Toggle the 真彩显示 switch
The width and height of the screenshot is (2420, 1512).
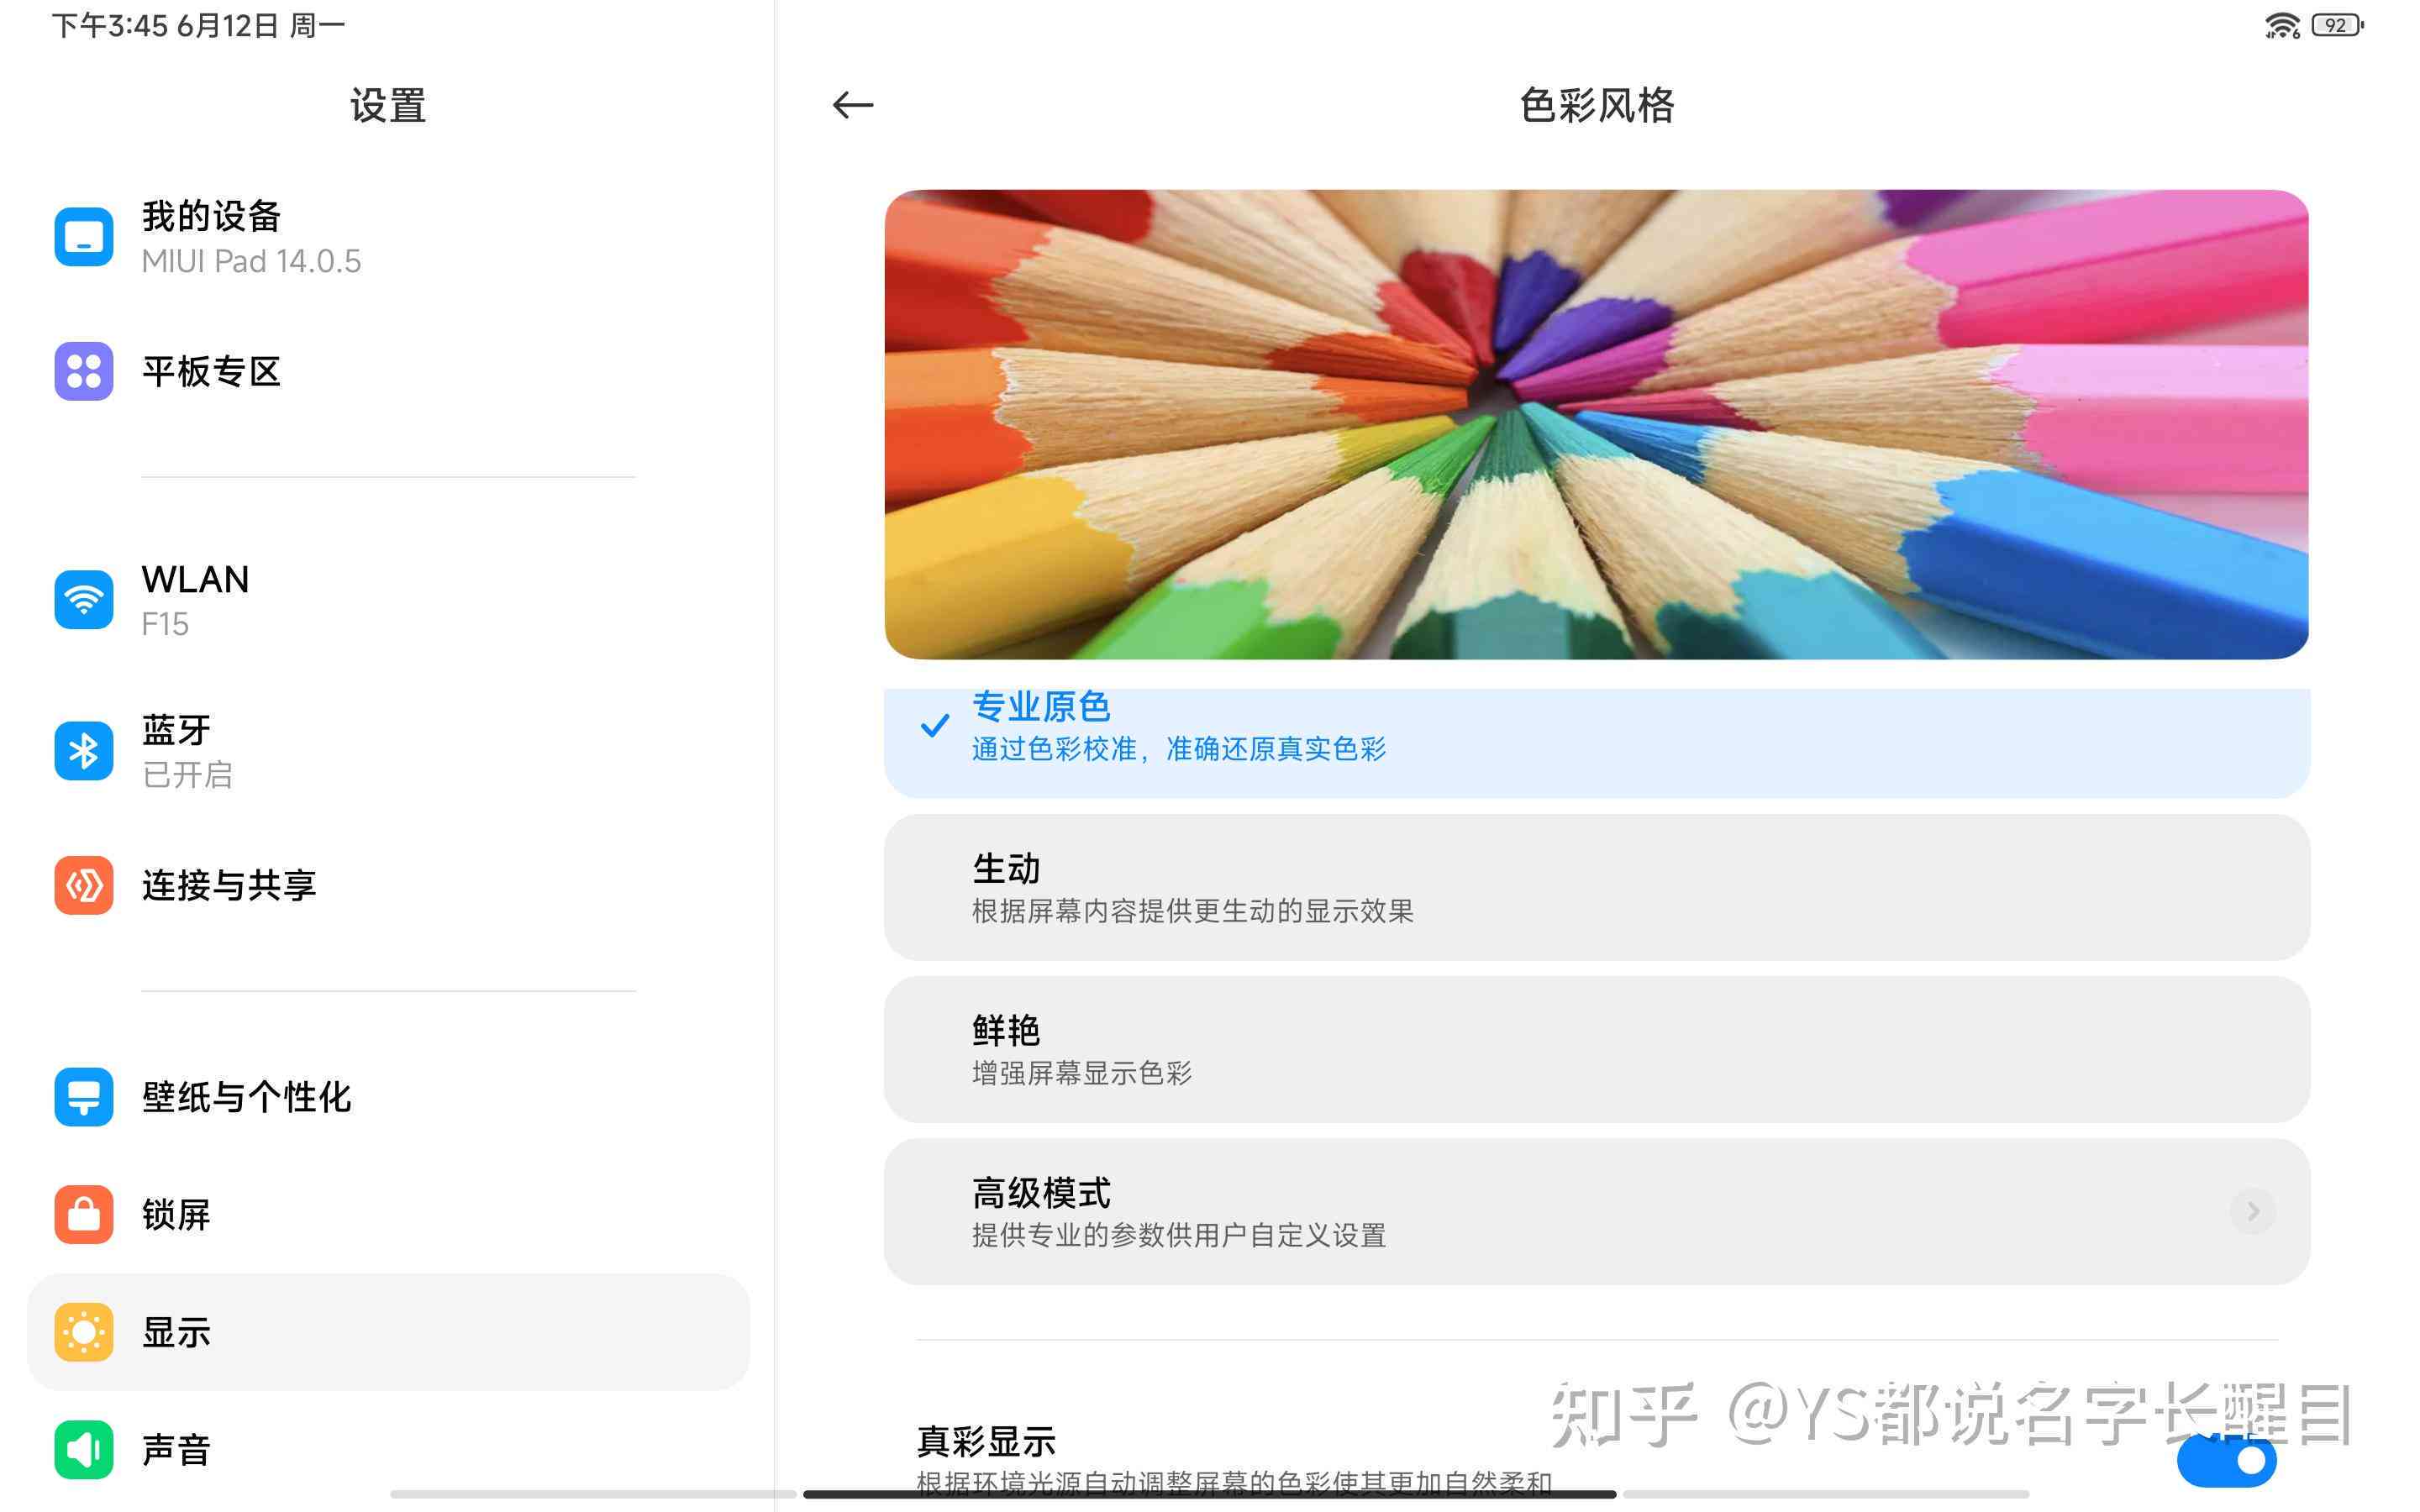pos(2227,1460)
